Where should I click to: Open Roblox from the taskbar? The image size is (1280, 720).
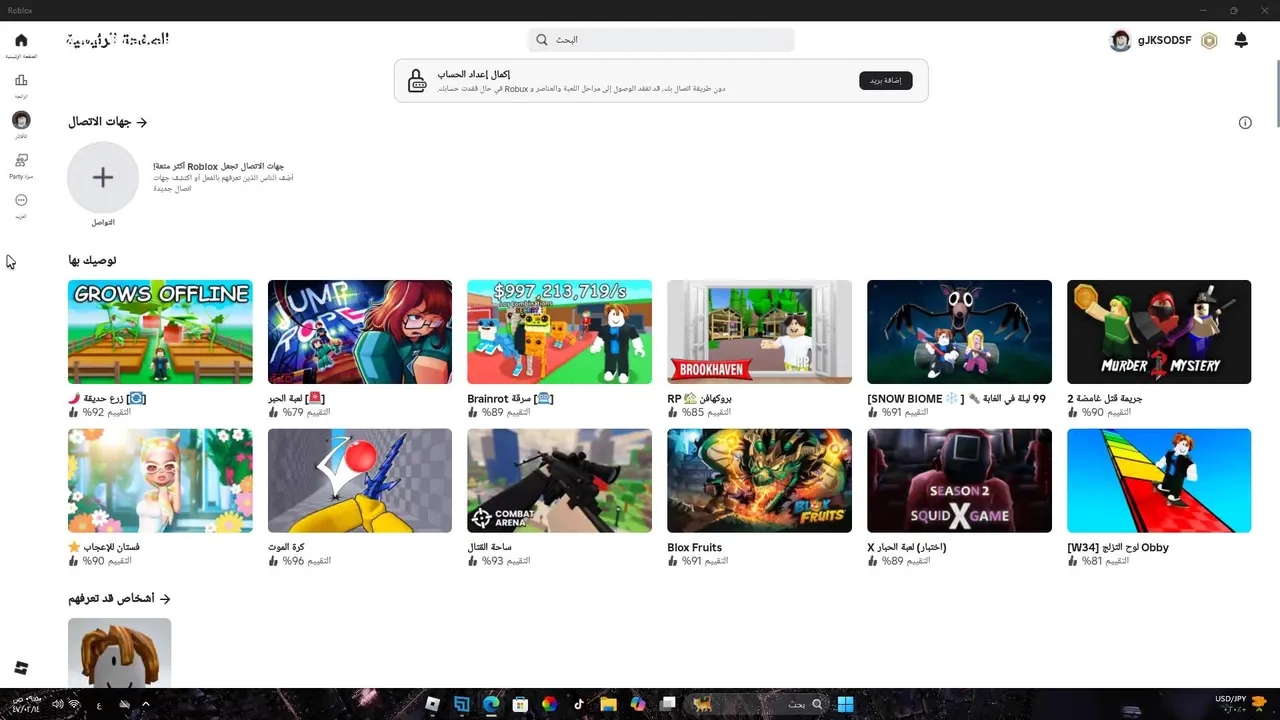(432, 704)
